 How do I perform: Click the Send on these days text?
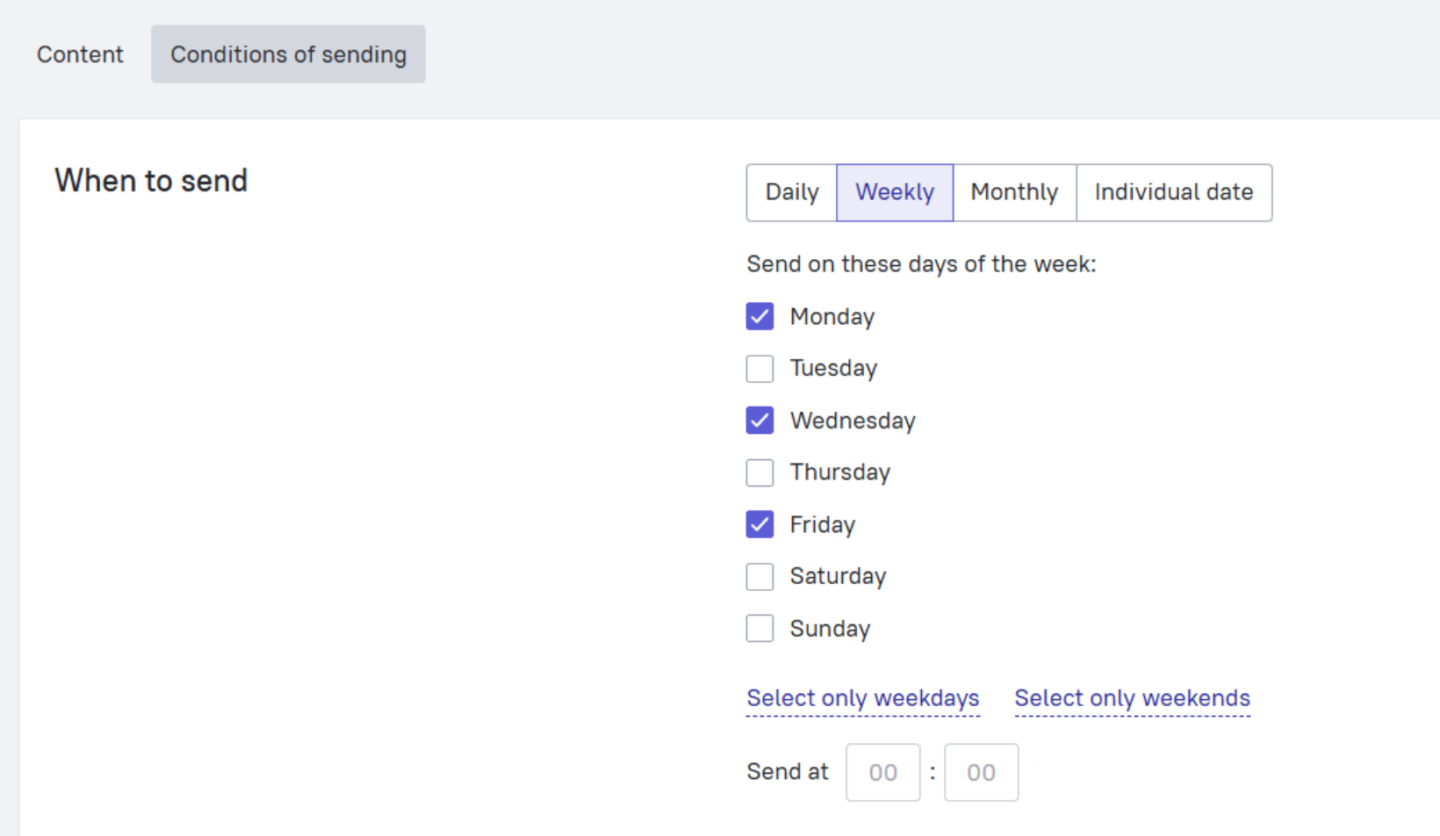click(921, 265)
